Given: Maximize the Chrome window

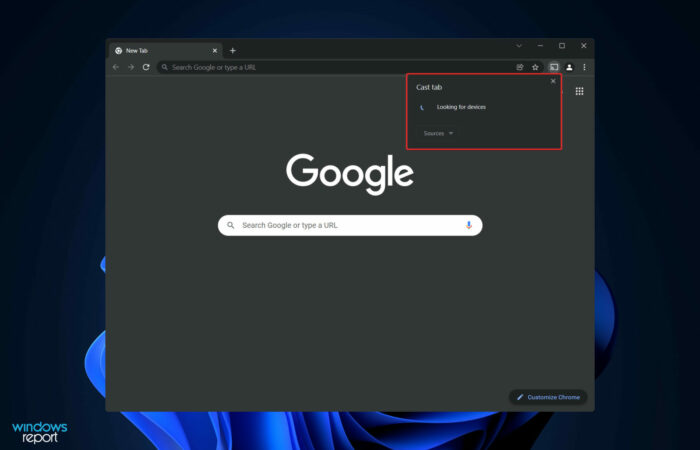Looking at the screenshot, I should pyautogui.click(x=562, y=46).
